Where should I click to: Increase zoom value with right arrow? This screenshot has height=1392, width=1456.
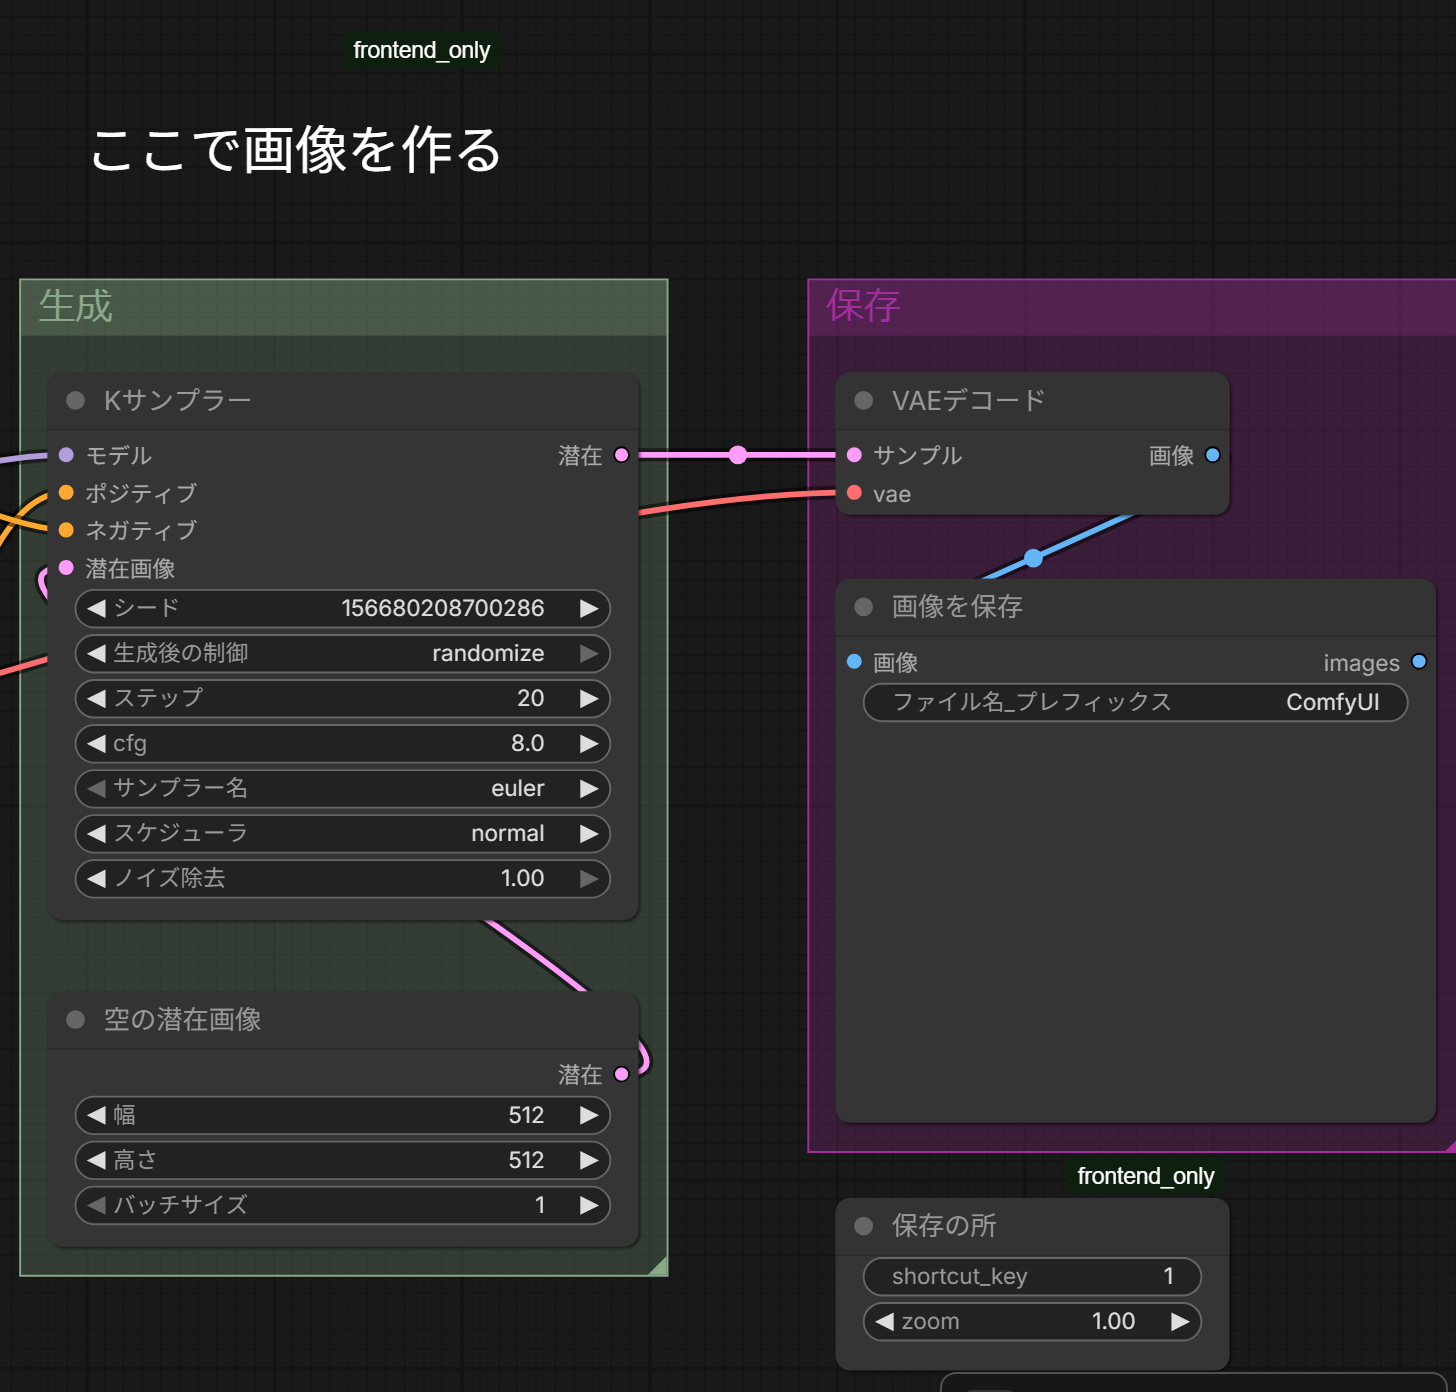coord(1180,1322)
